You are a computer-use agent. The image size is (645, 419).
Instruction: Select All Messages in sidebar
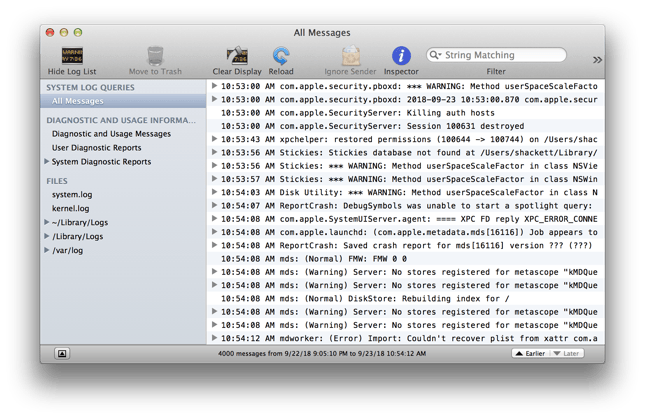pos(123,101)
